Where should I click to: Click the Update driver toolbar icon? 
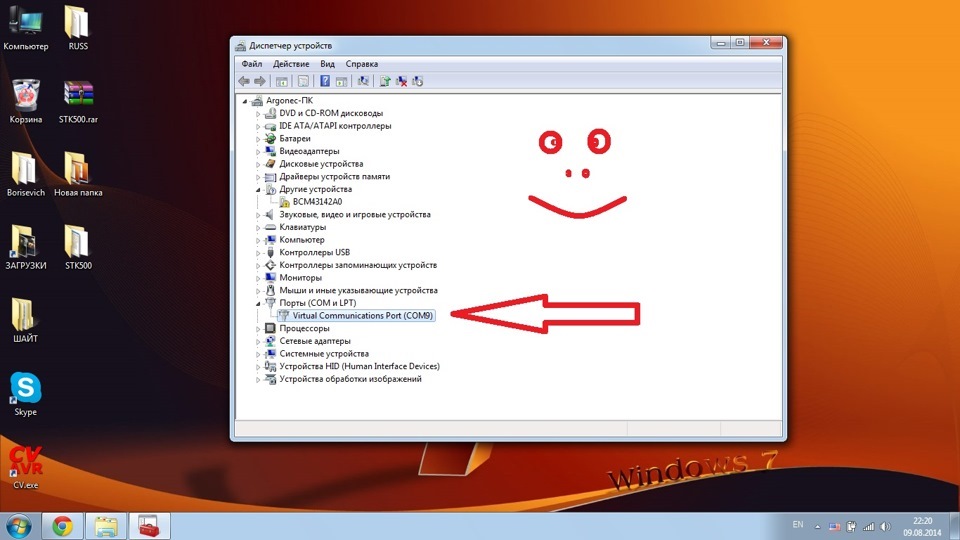coord(384,81)
